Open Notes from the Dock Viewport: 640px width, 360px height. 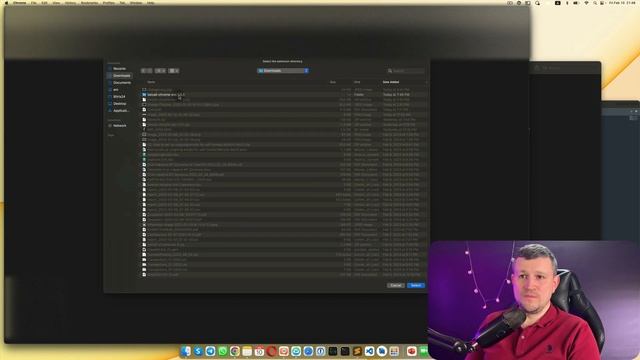[247, 351]
